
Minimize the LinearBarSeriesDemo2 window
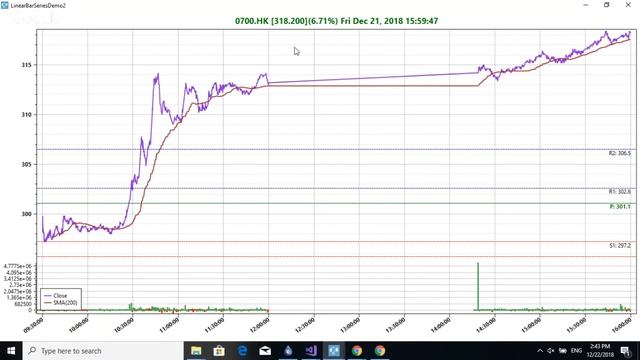[586, 5]
